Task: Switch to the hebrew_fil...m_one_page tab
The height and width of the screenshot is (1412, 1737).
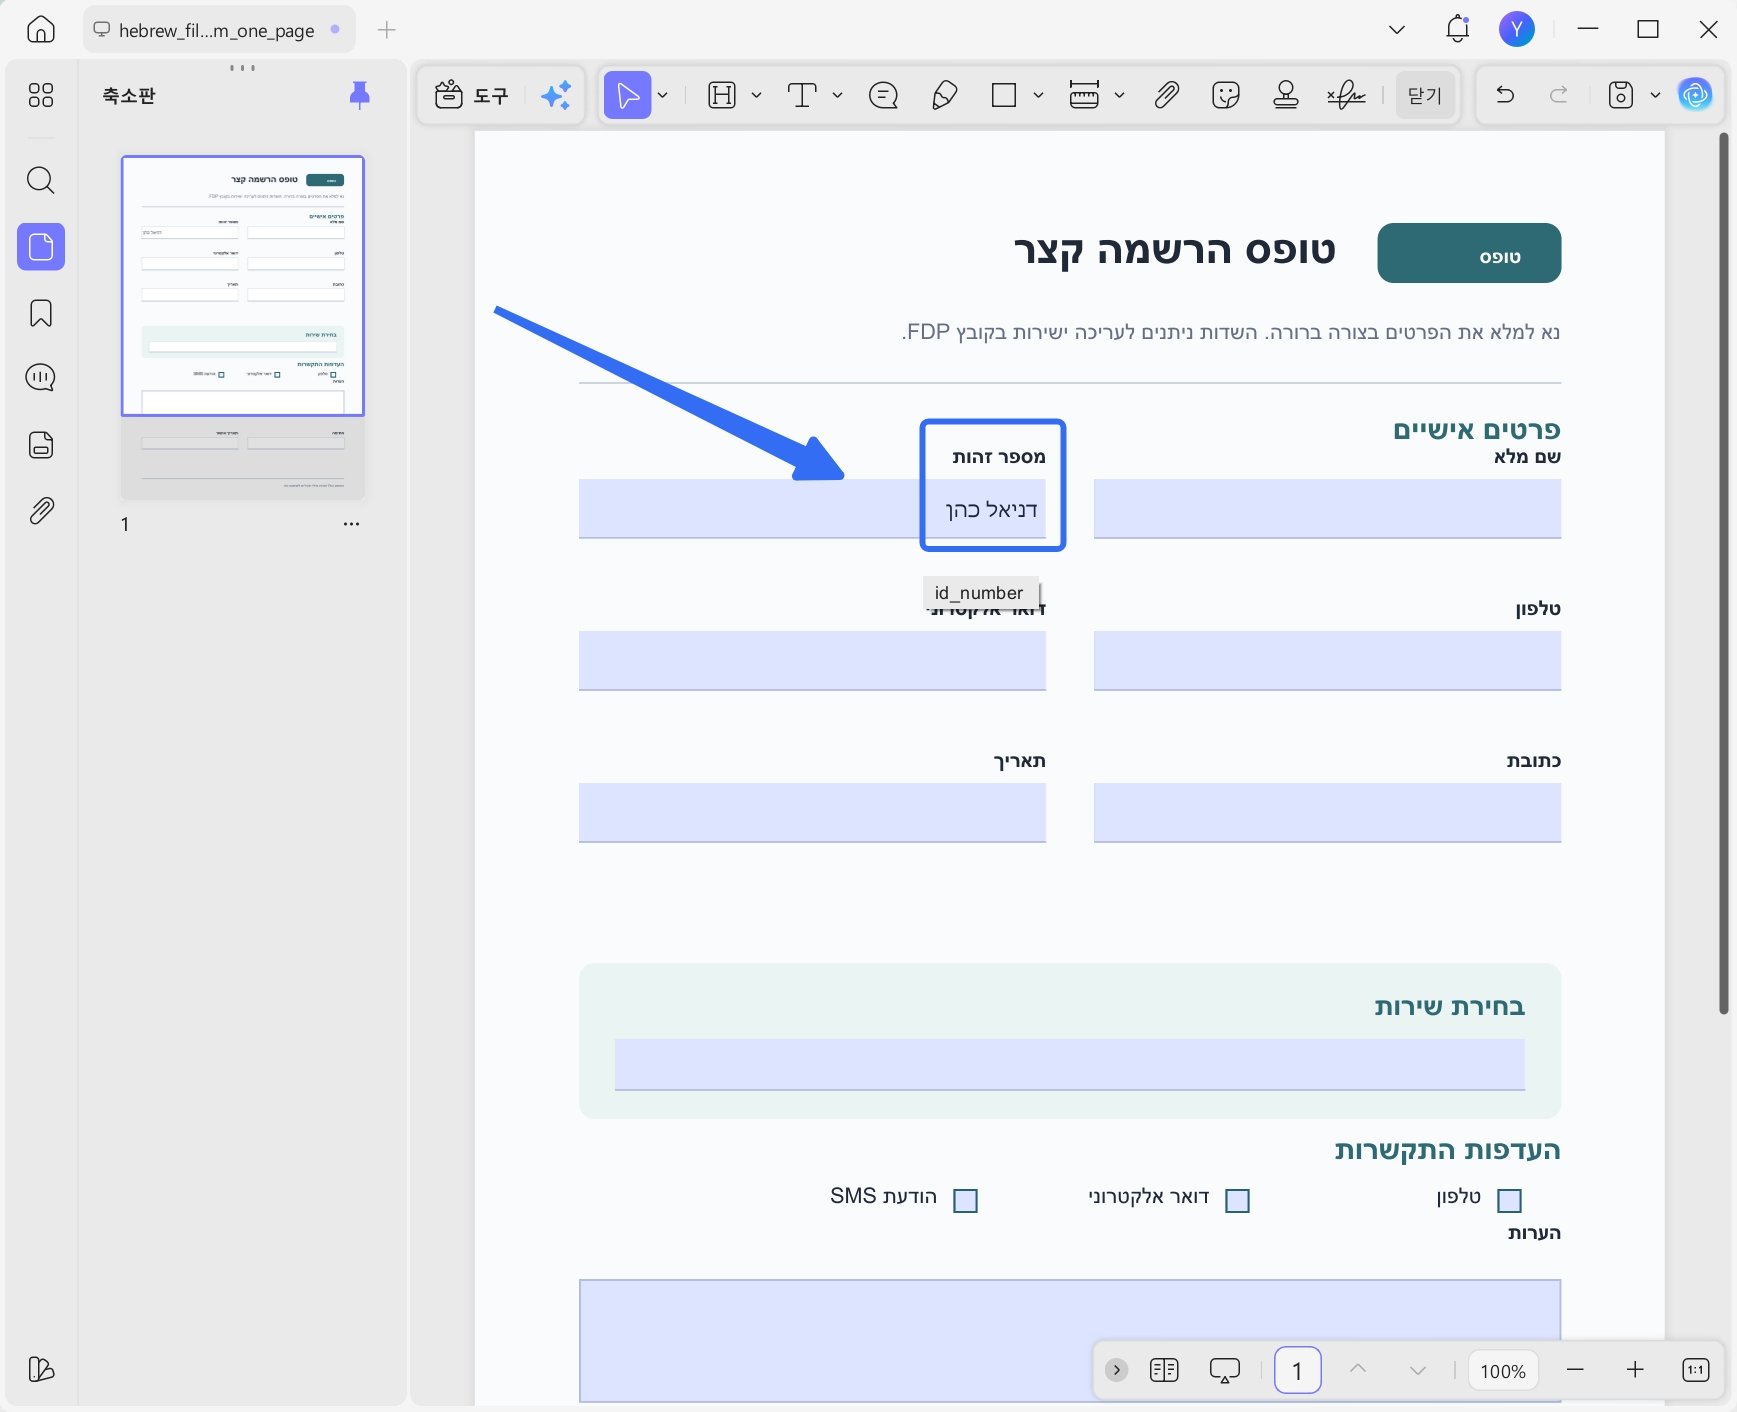Action: (x=219, y=30)
